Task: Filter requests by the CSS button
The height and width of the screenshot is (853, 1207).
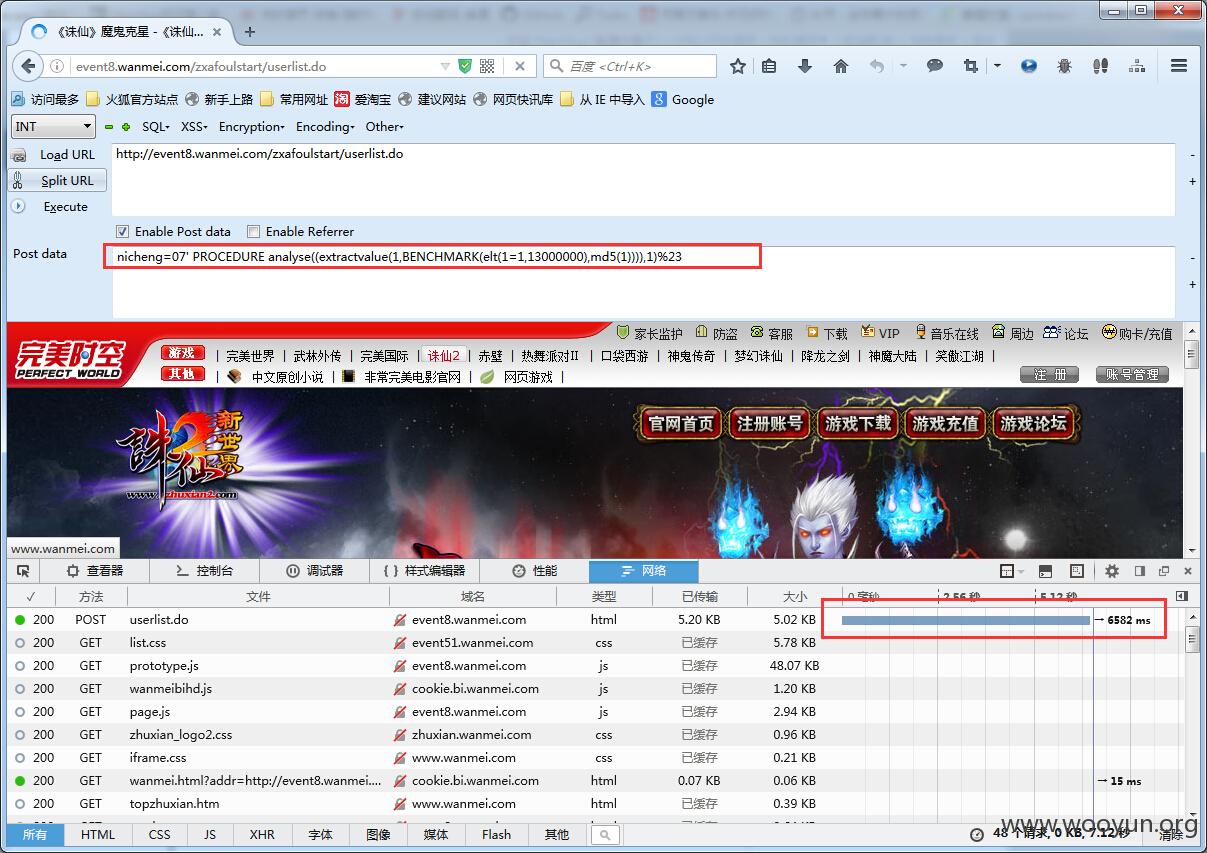Action: click(x=159, y=835)
